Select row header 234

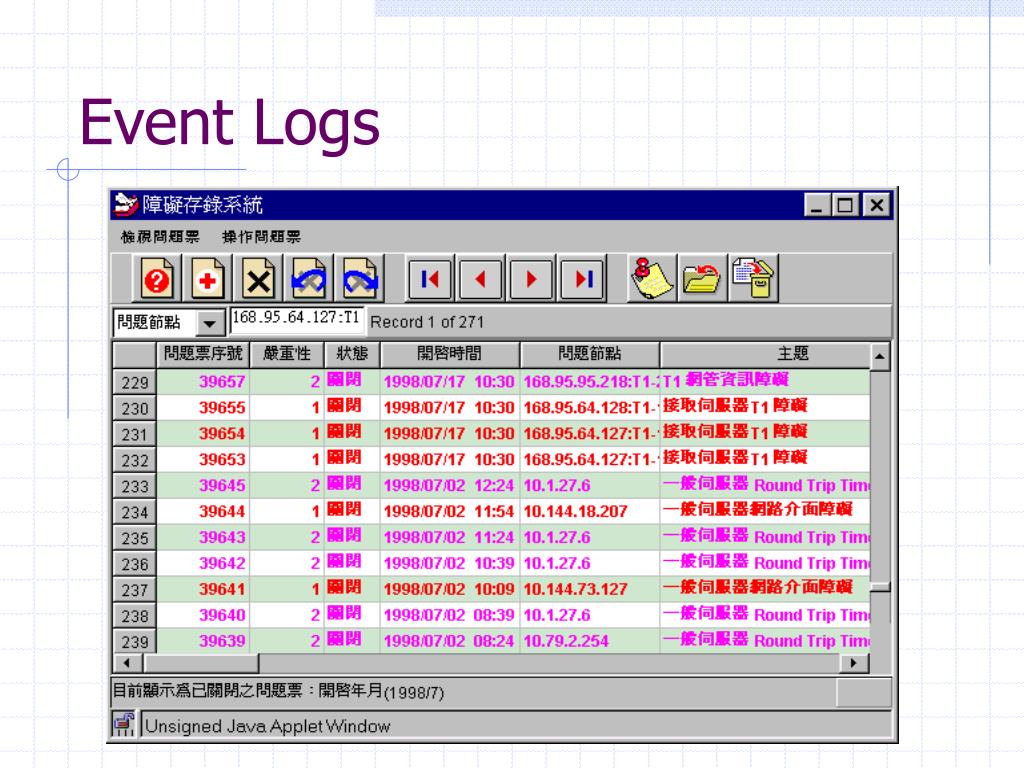click(x=135, y=512)
